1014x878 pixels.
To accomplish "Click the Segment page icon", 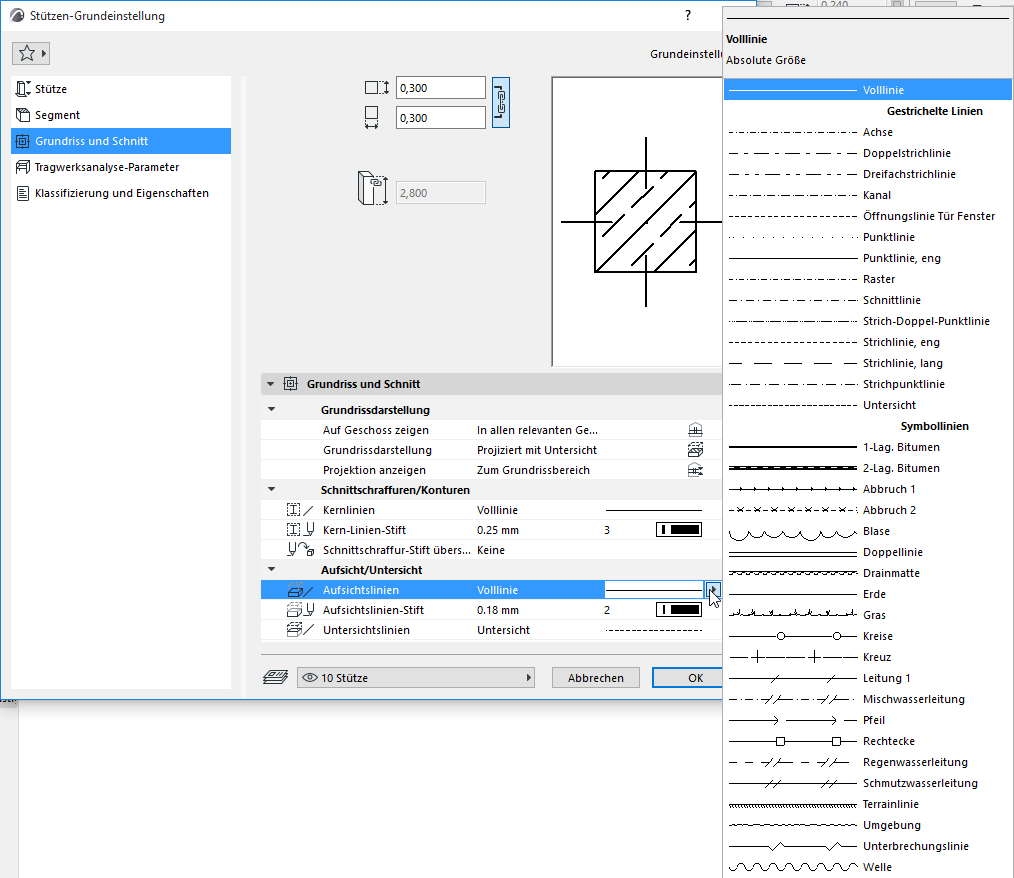I will pyautogui.click(x=23, y=115).
